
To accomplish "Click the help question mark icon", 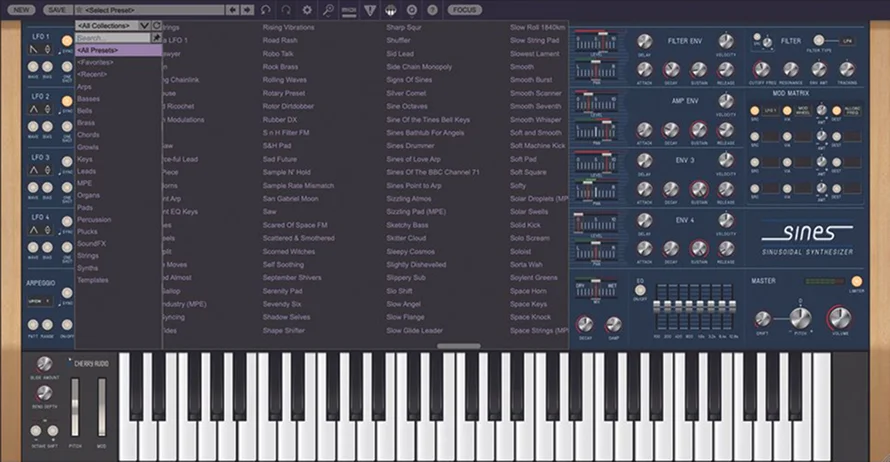I will coord(431,10).
